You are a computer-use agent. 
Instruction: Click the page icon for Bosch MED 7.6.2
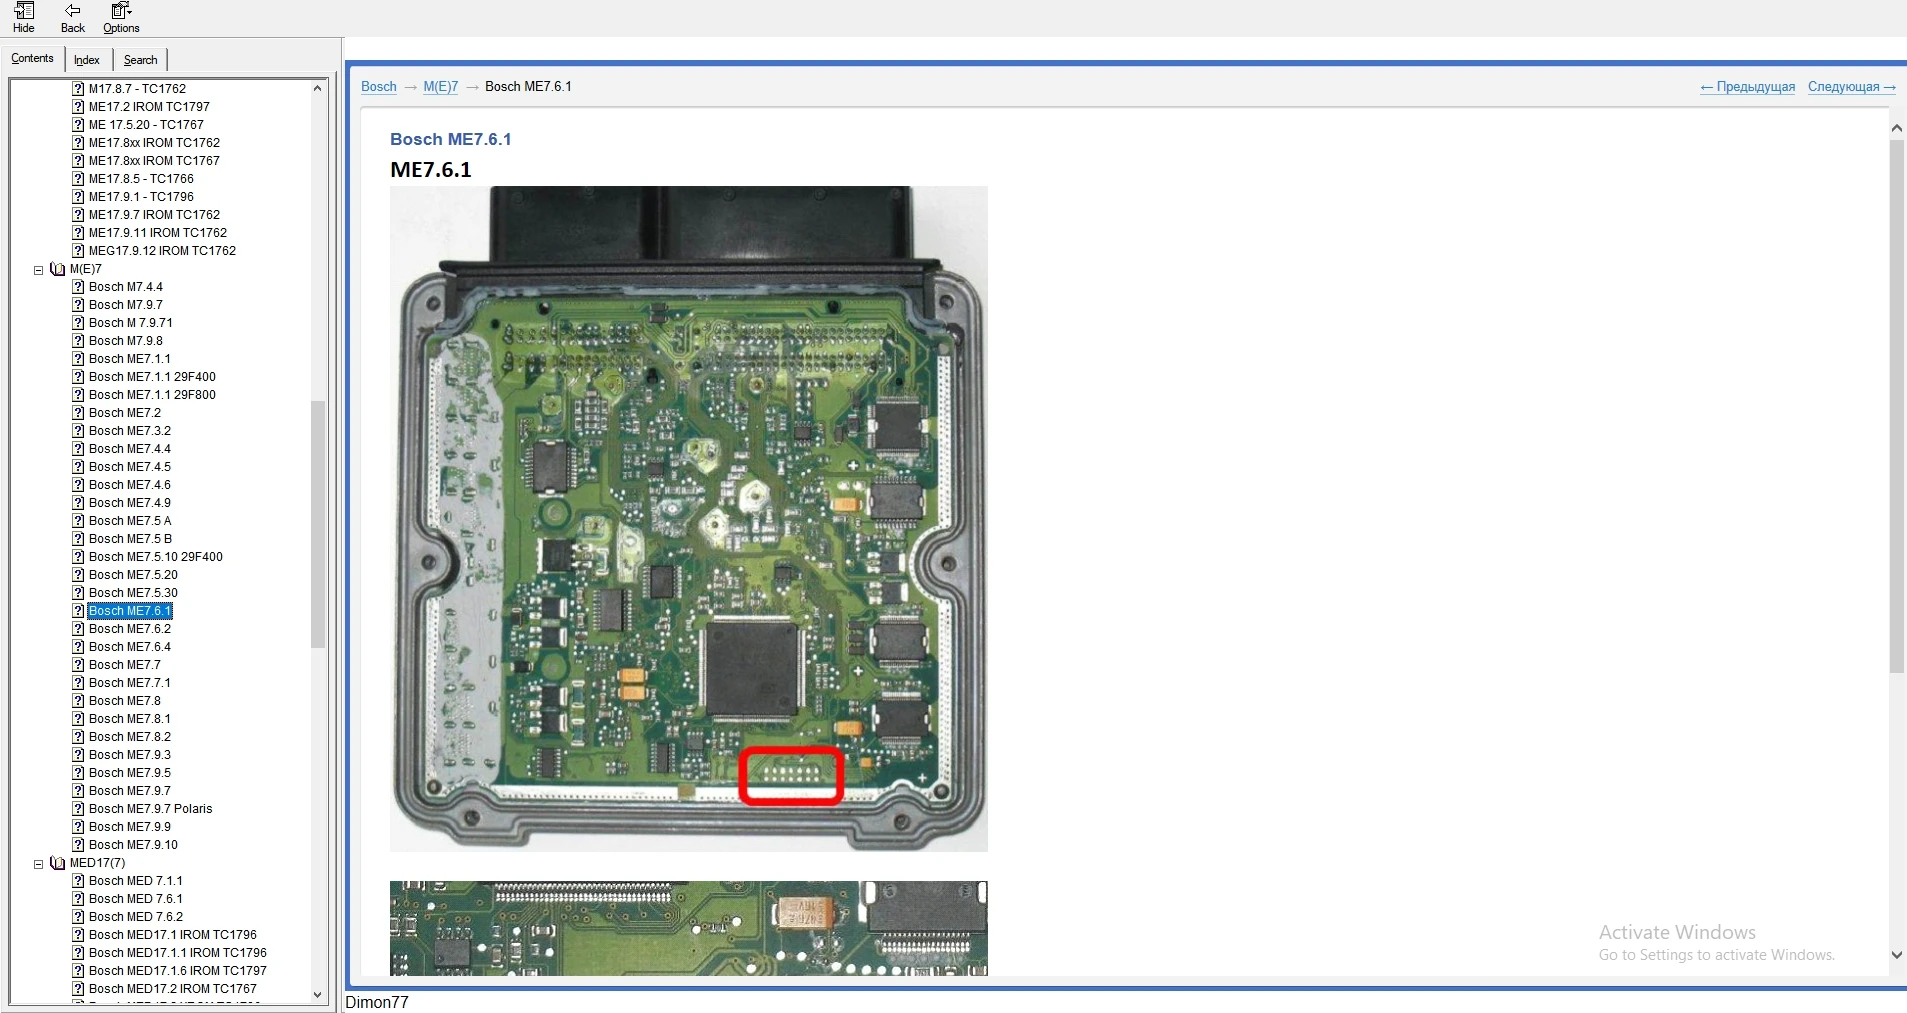point(78,917)
